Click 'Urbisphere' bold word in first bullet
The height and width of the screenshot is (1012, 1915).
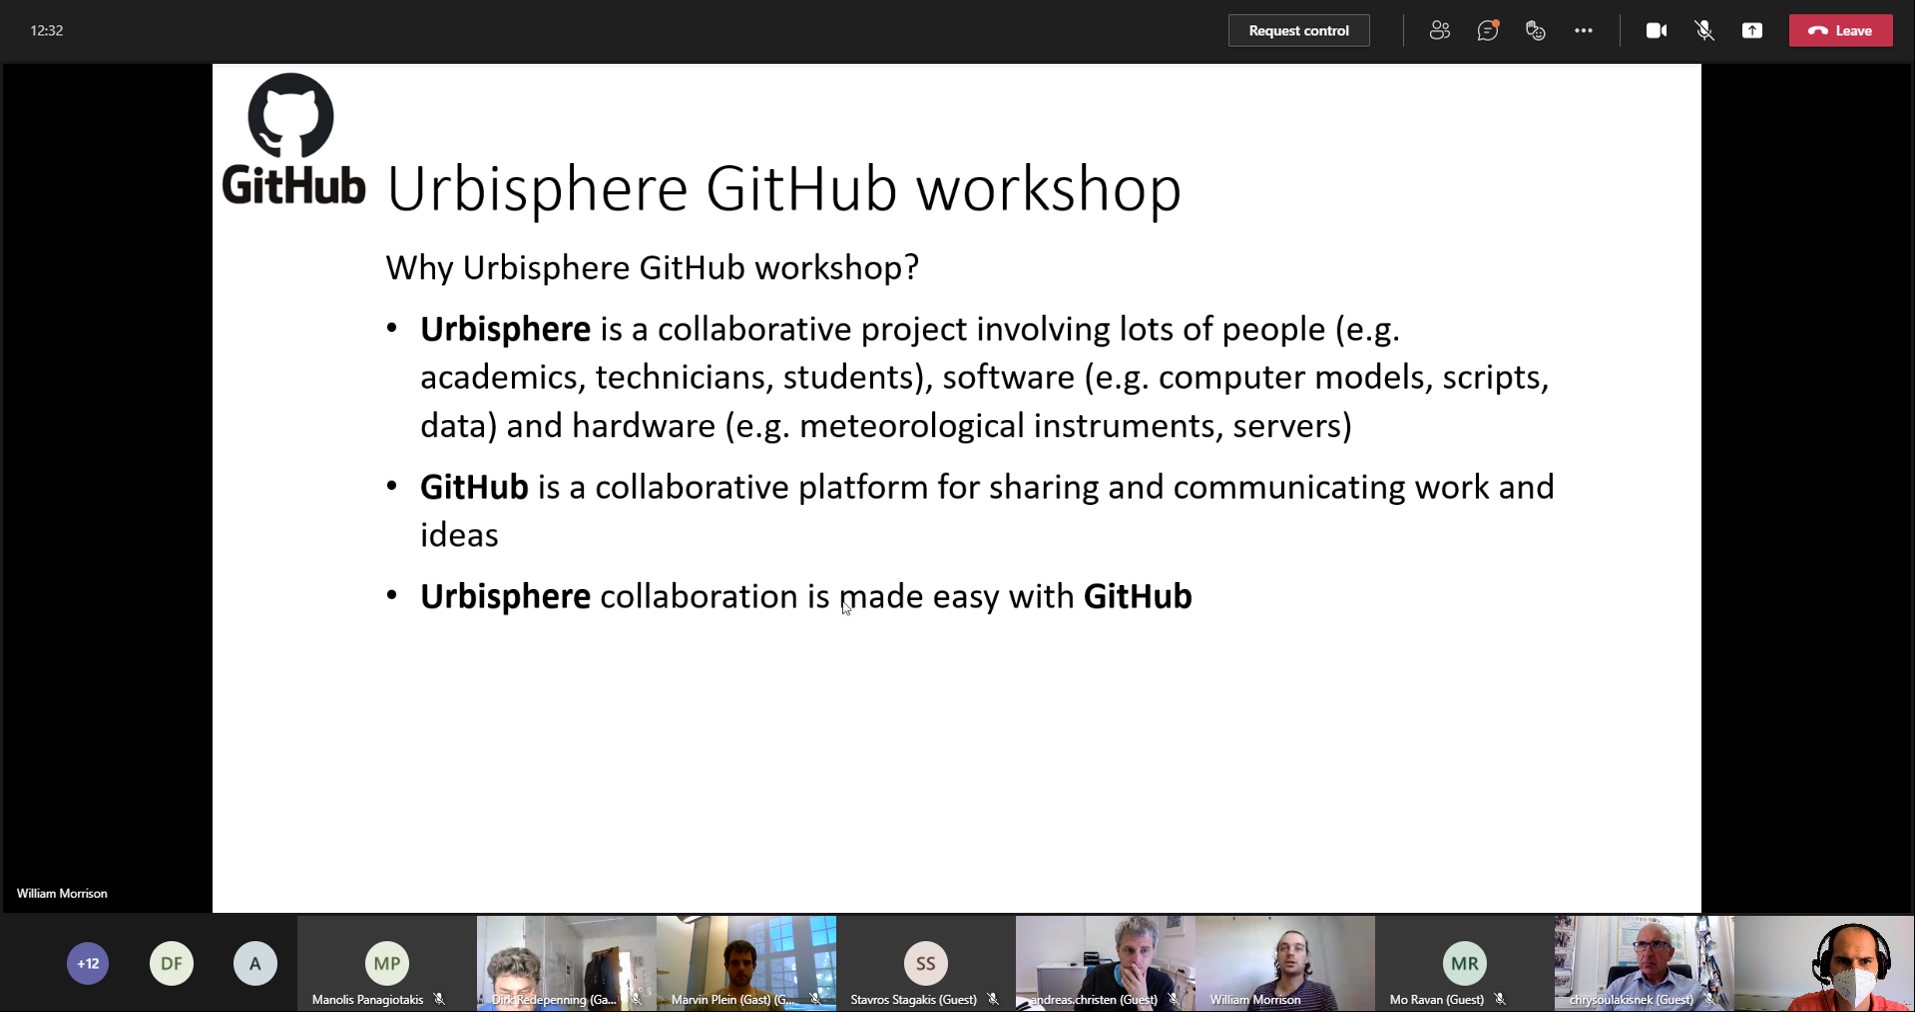click(x=505, y=329)
